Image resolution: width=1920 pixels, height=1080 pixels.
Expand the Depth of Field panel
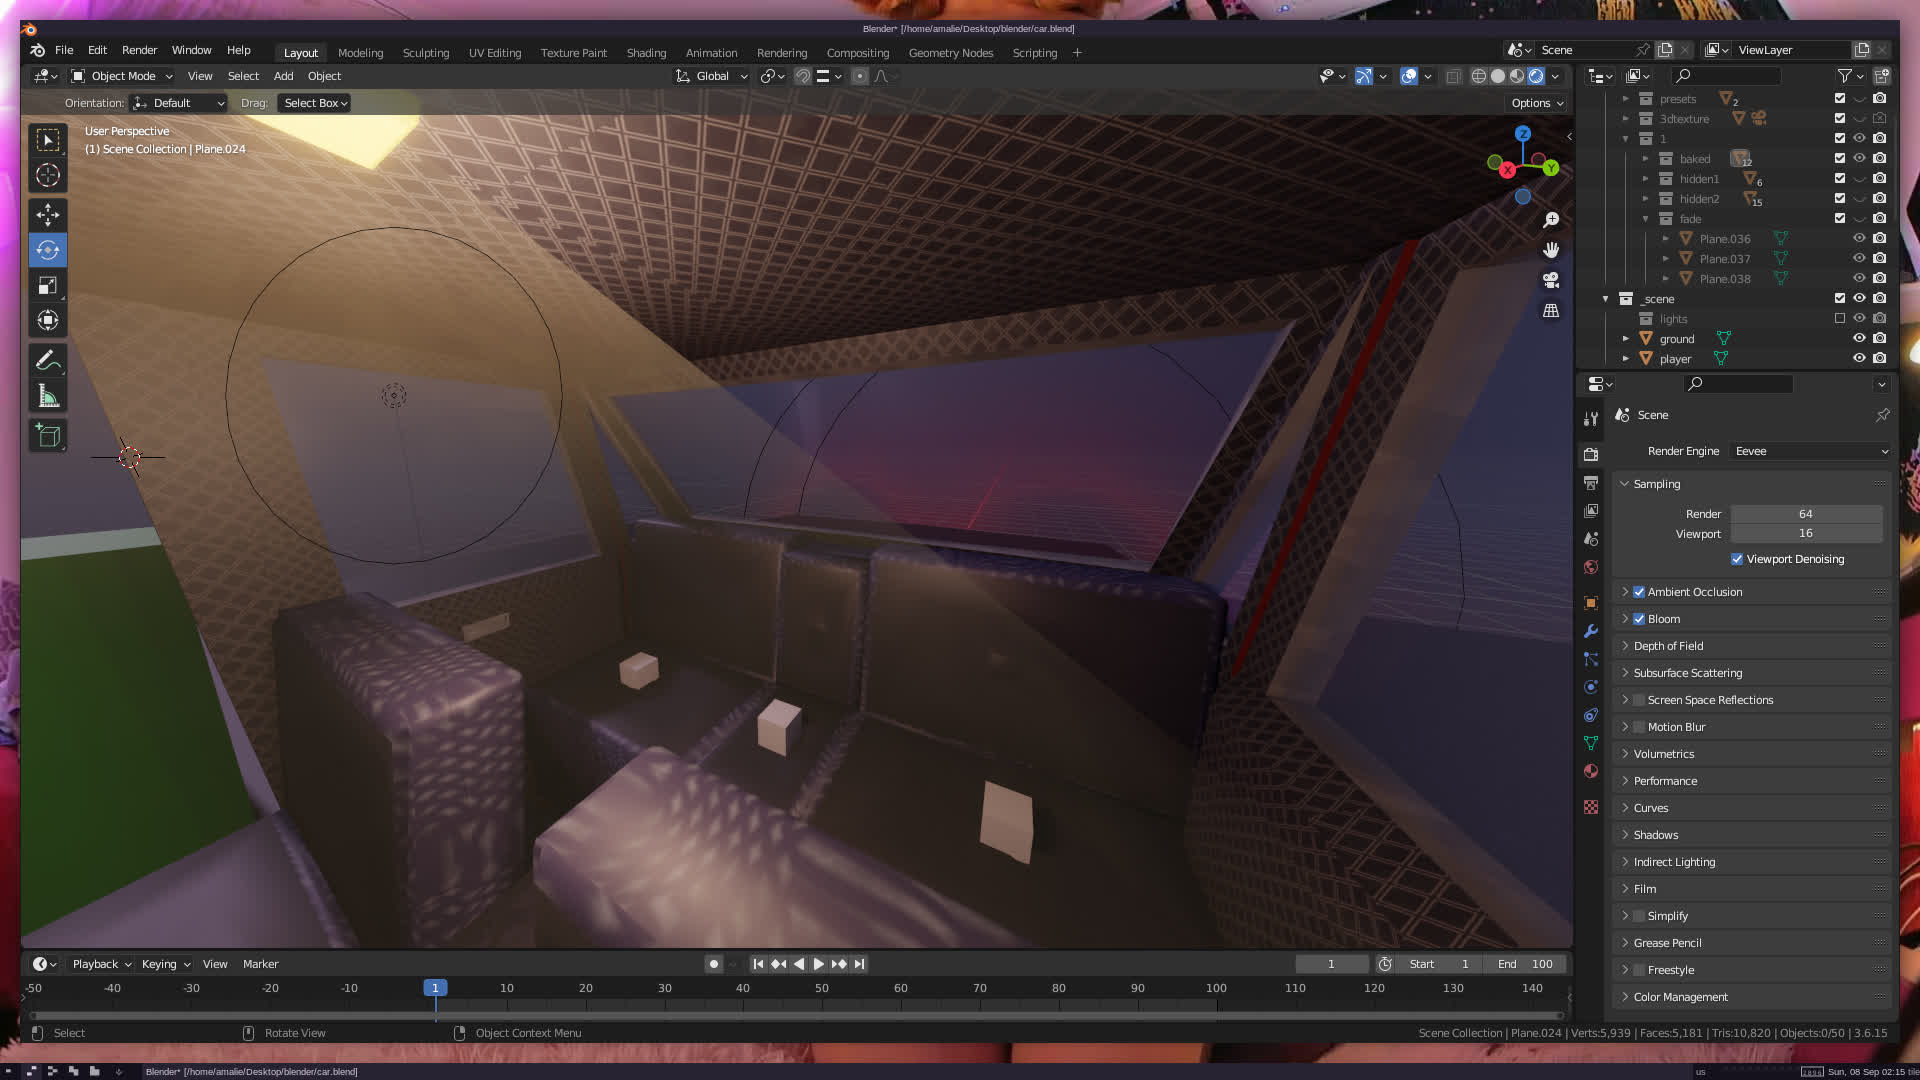1668,646
